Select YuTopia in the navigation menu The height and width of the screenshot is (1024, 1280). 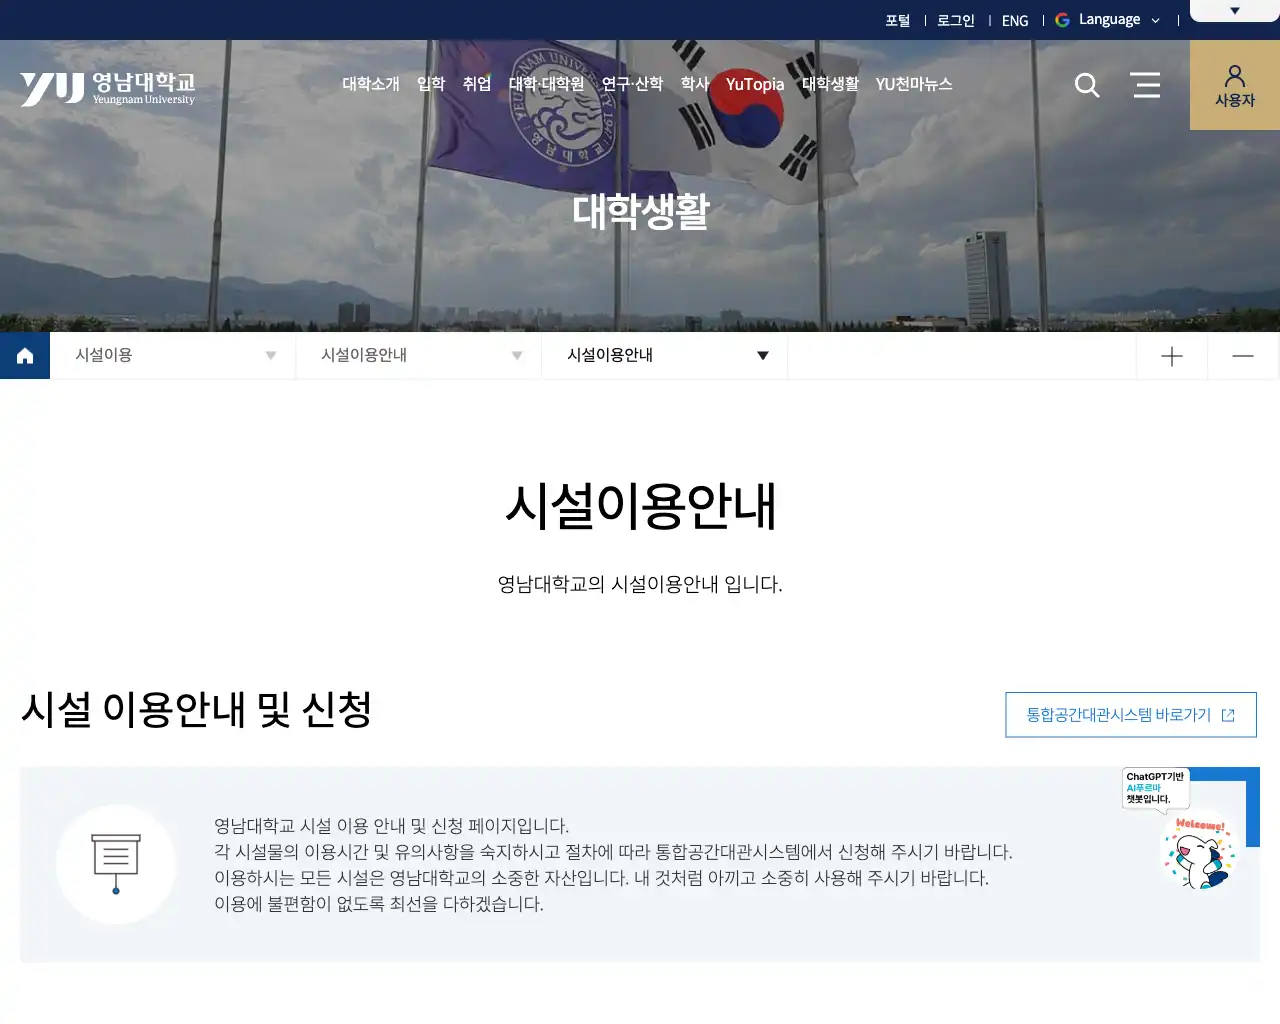[754, 85]
